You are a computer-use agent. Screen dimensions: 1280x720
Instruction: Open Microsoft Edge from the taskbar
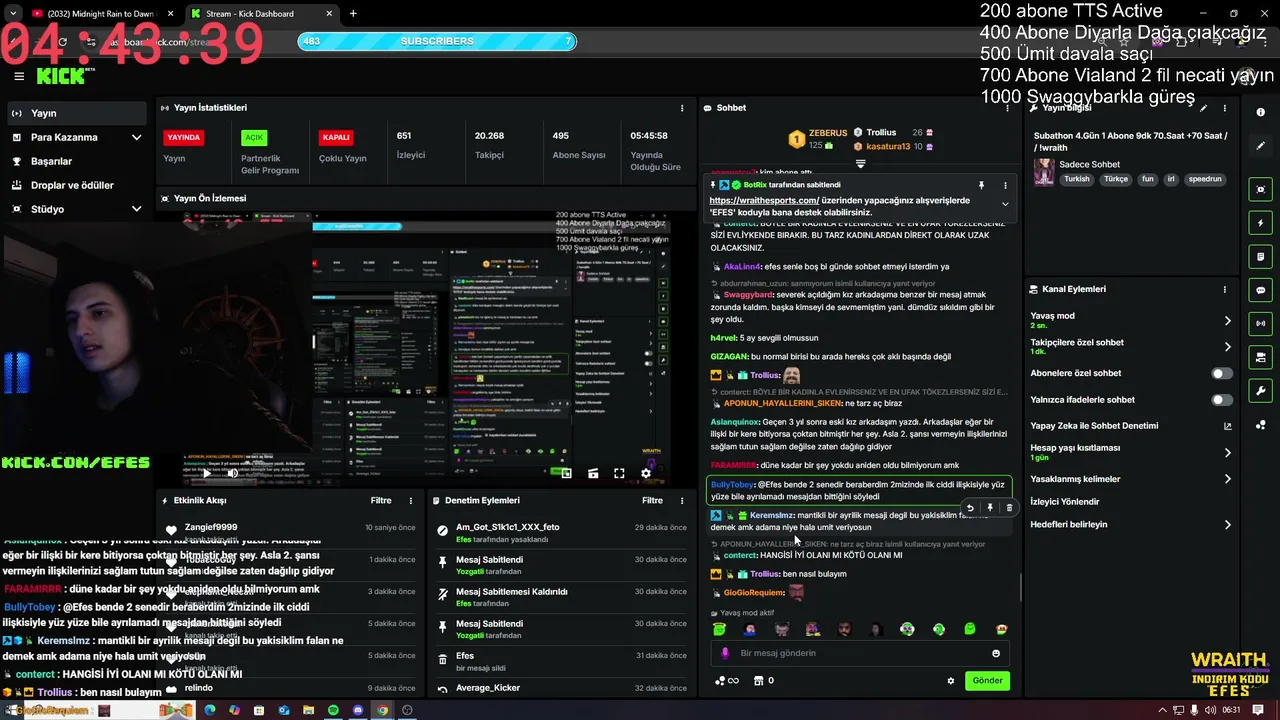click(x=210, y=710)
